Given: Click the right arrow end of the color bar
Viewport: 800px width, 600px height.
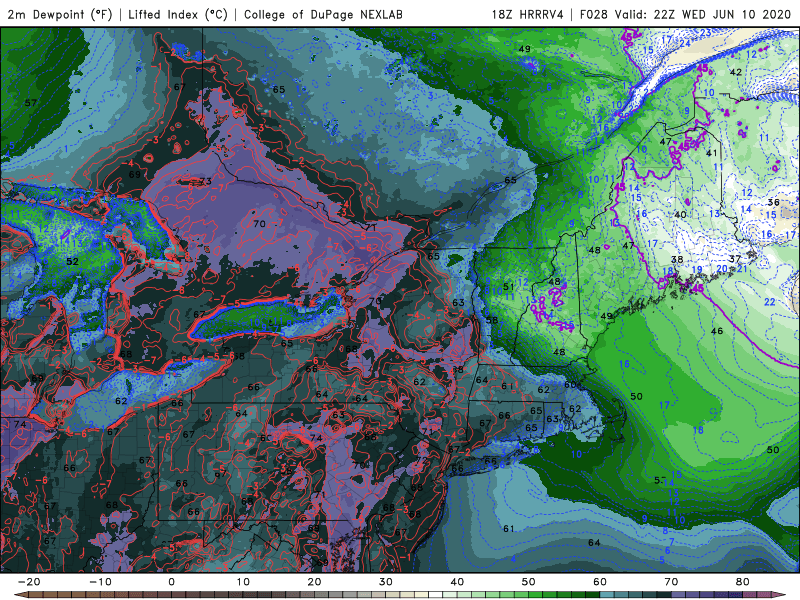Looking at the screenshot, I should coord(780,595).
